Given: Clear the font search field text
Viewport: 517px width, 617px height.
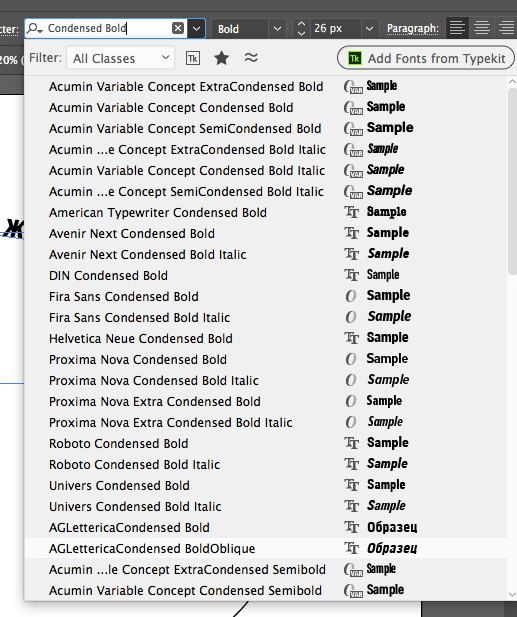Looking at the screenshot, I should coord(178,28).
